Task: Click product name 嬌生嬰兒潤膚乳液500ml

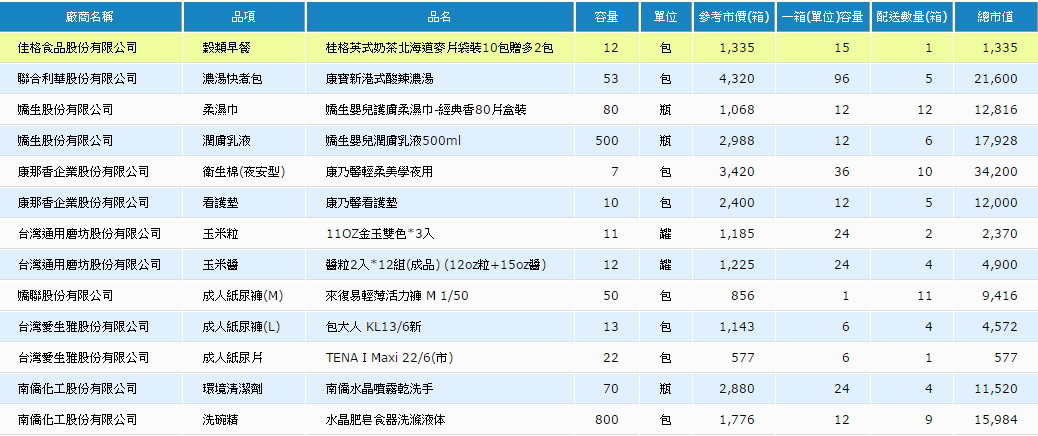Action: tap(393, 141)
